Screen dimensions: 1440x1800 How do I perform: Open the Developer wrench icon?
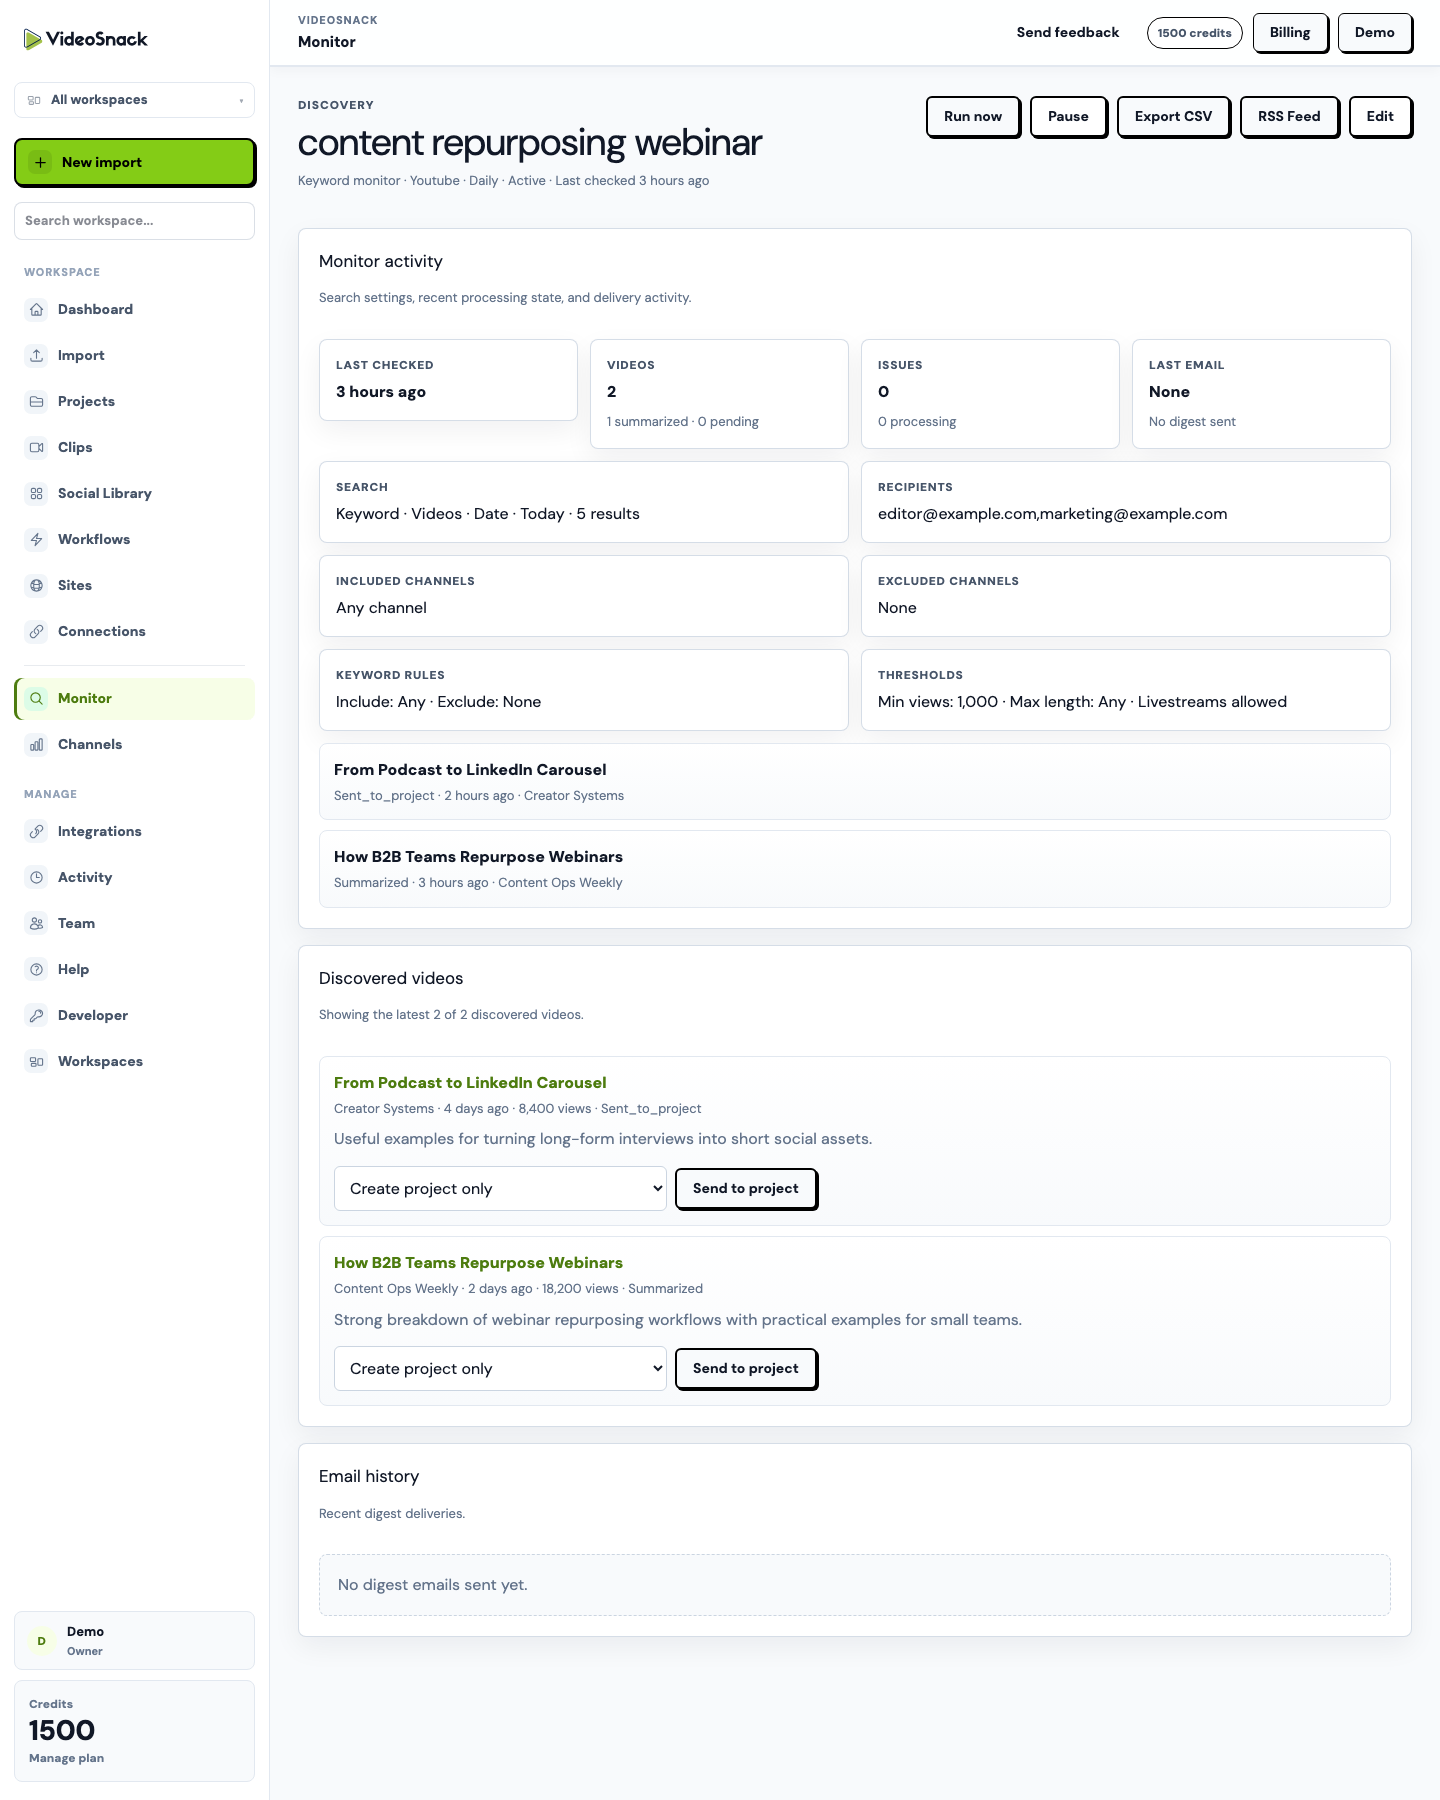tap(36, 1015)
